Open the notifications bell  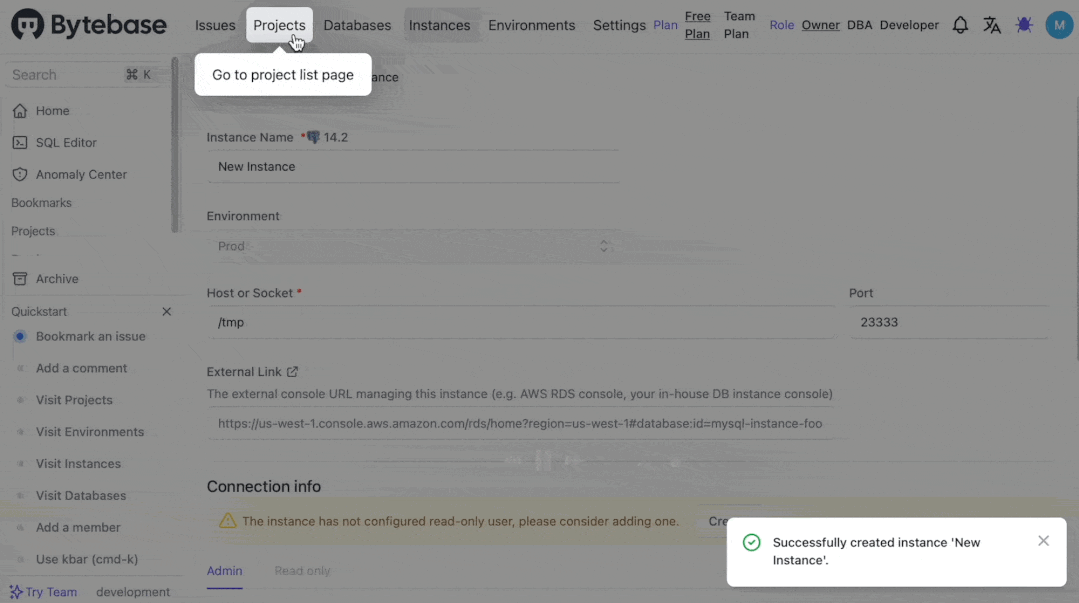(960, 25)
